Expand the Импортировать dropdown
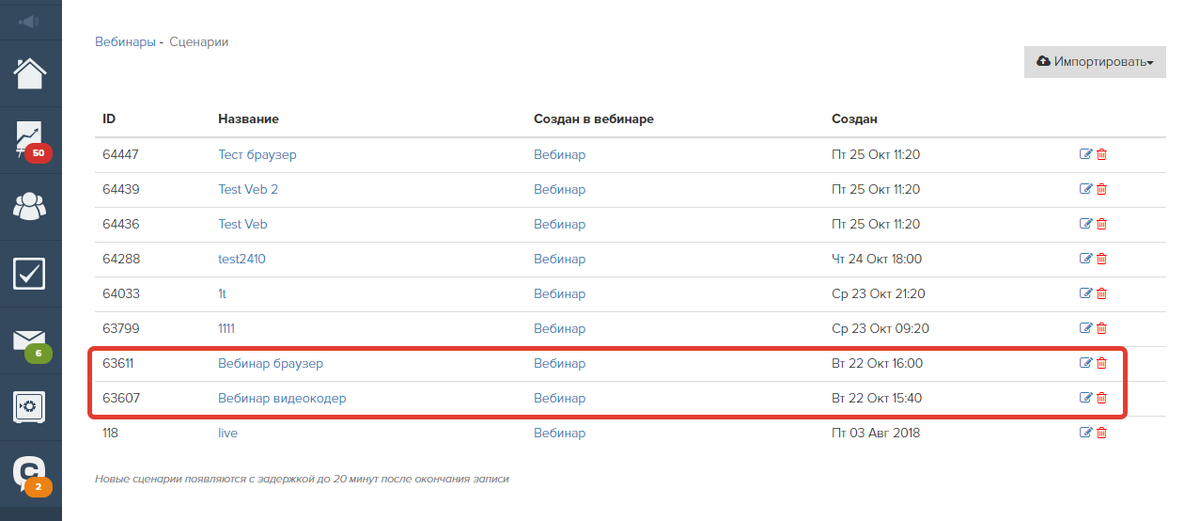1200x521 pixels. 1095,62
